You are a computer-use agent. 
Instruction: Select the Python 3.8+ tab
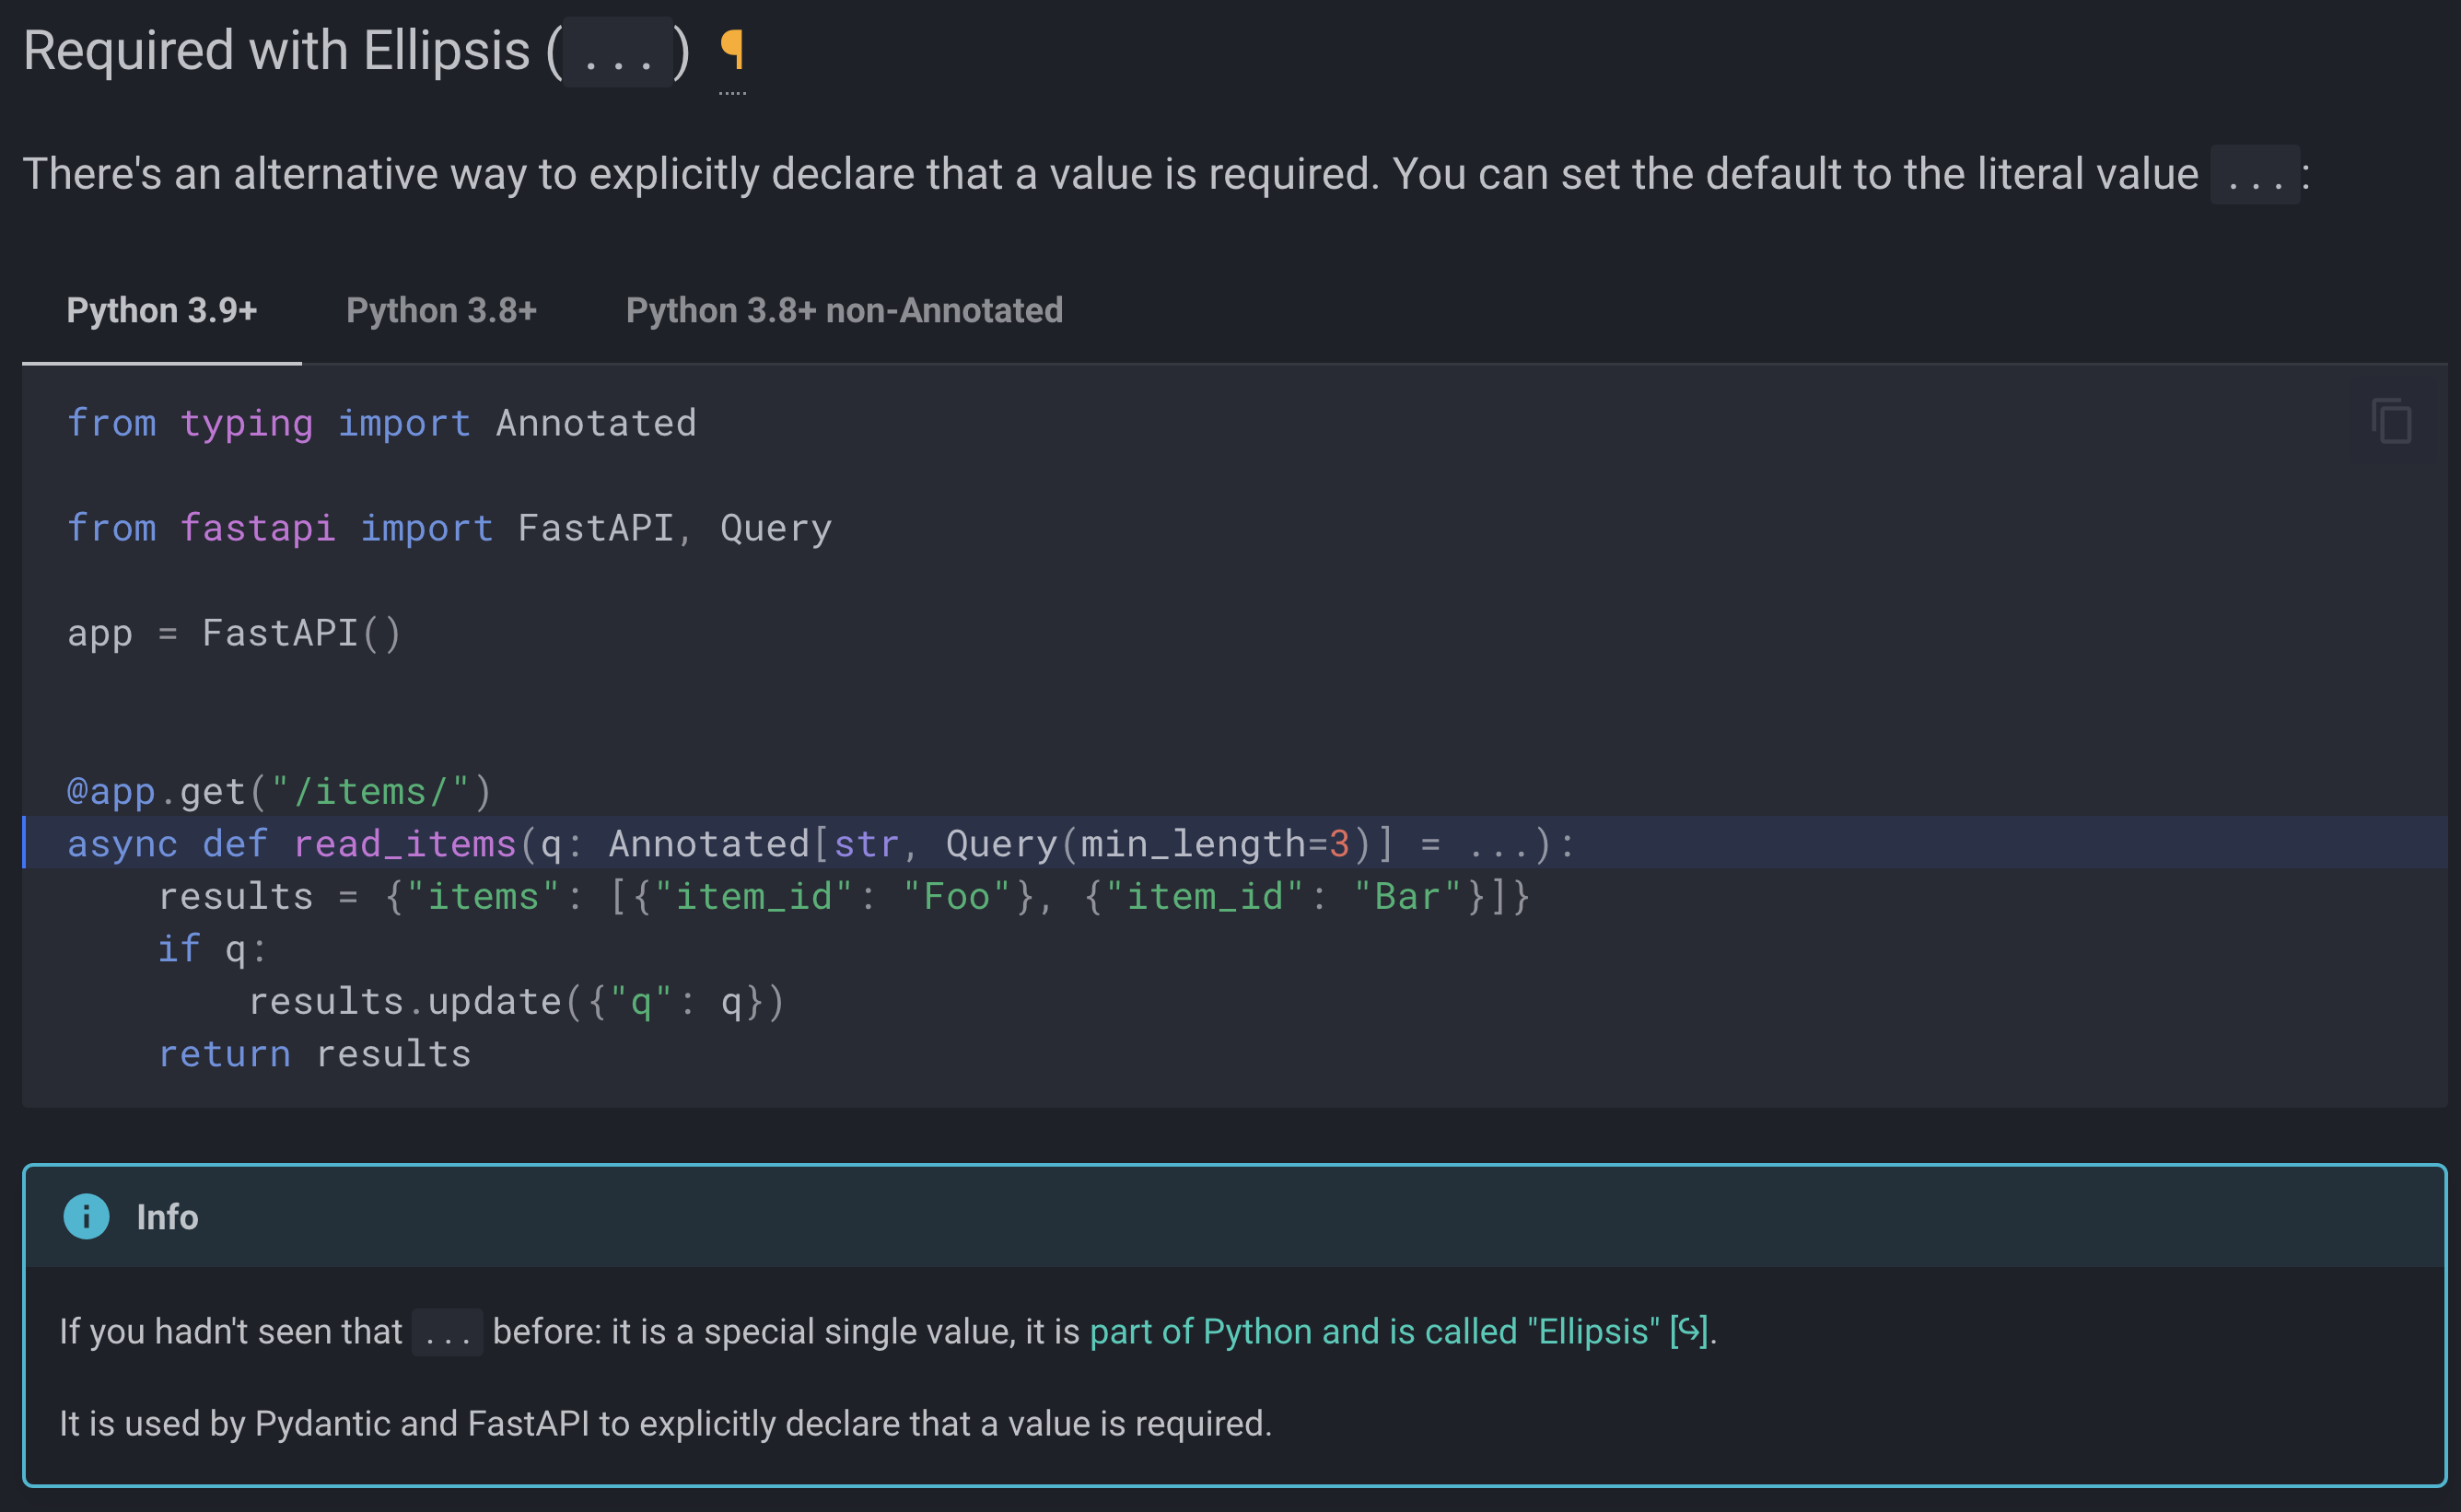pyautogui.click(x=441, y=310)
